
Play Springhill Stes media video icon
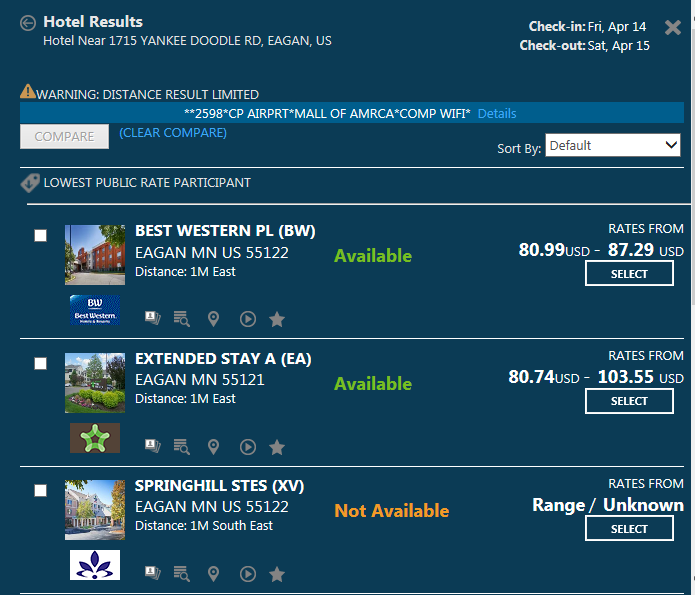tap(248, 574)
